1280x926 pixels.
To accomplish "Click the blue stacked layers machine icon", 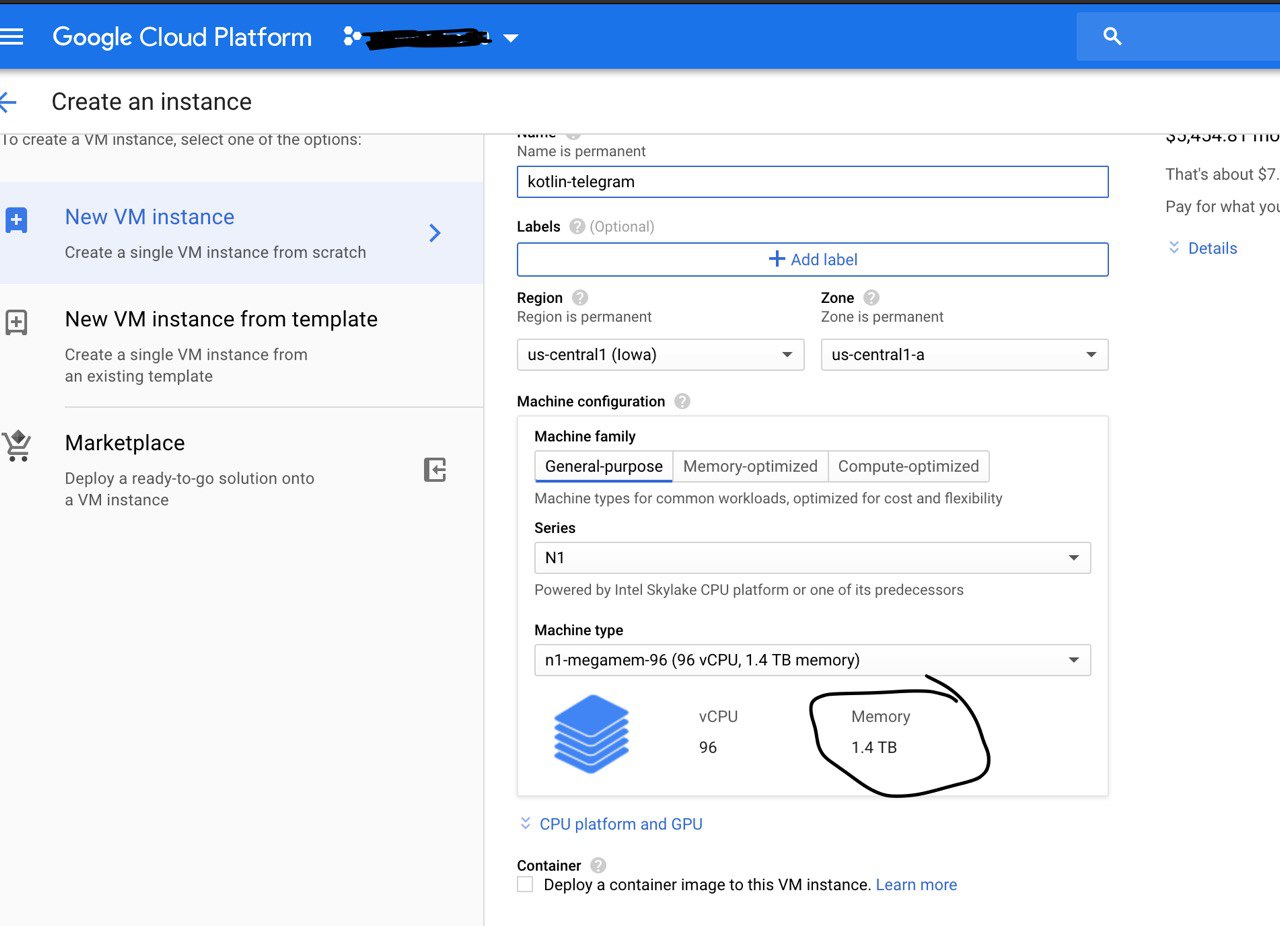I will pos(591,733).
